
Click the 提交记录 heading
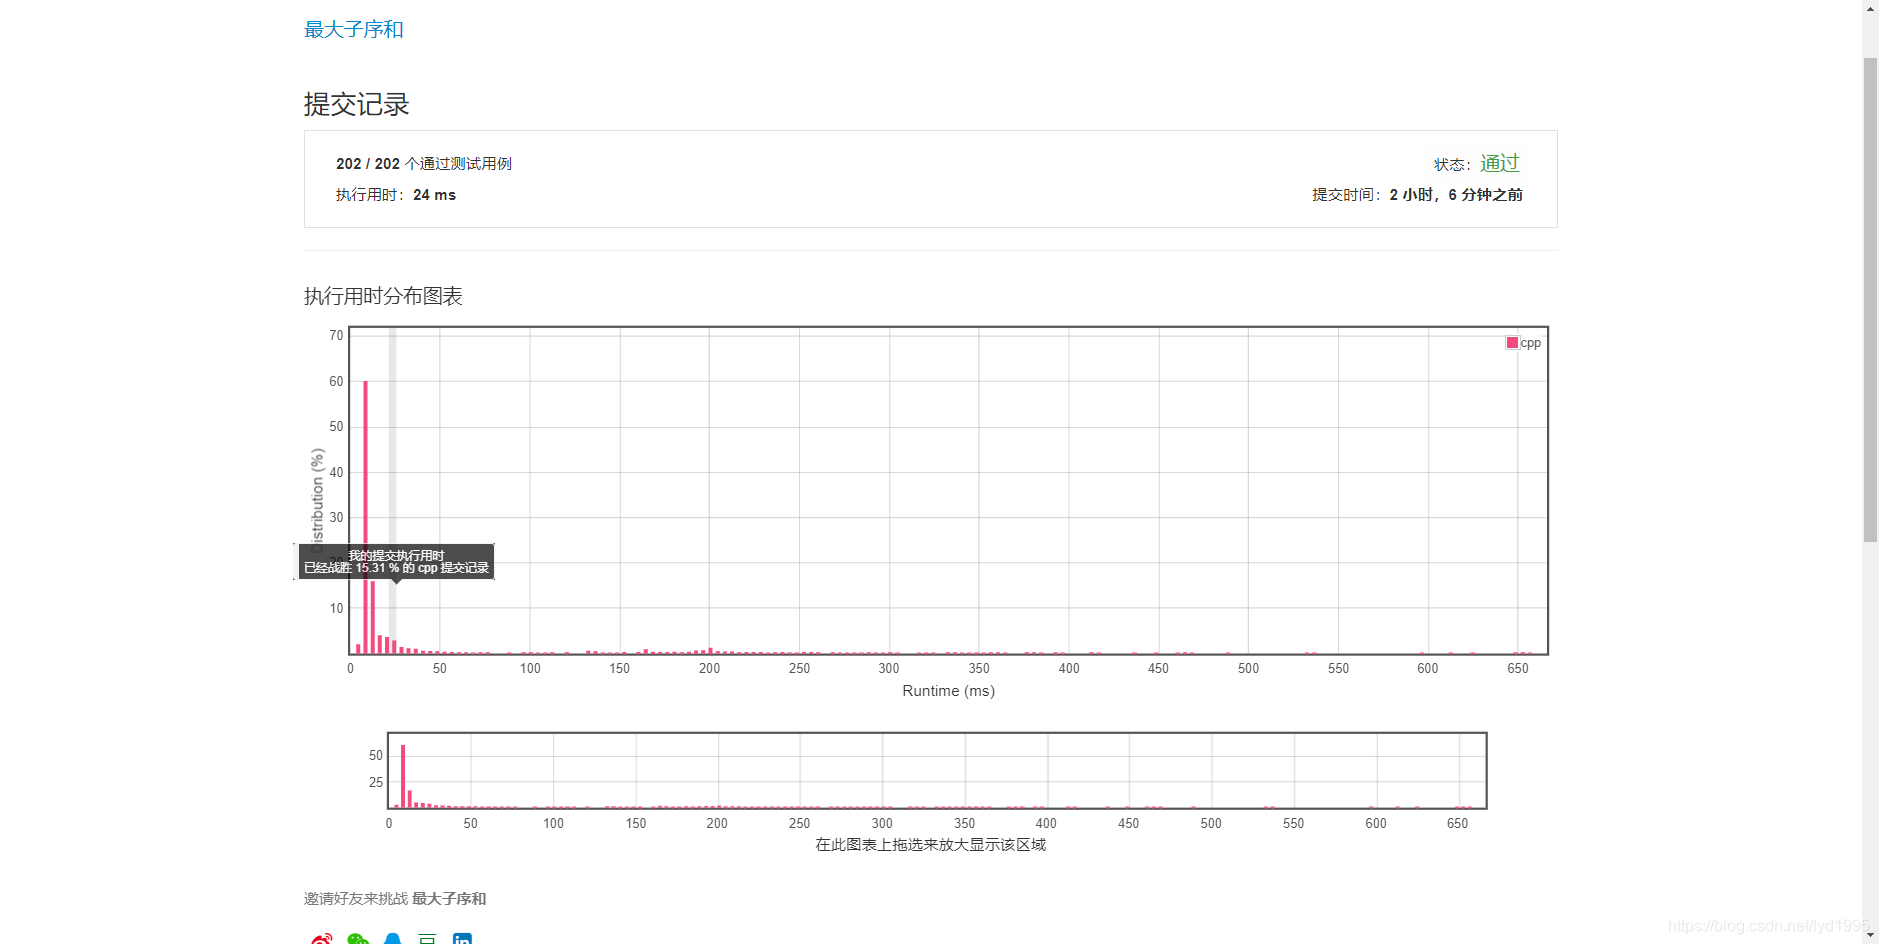click(357, 104)
